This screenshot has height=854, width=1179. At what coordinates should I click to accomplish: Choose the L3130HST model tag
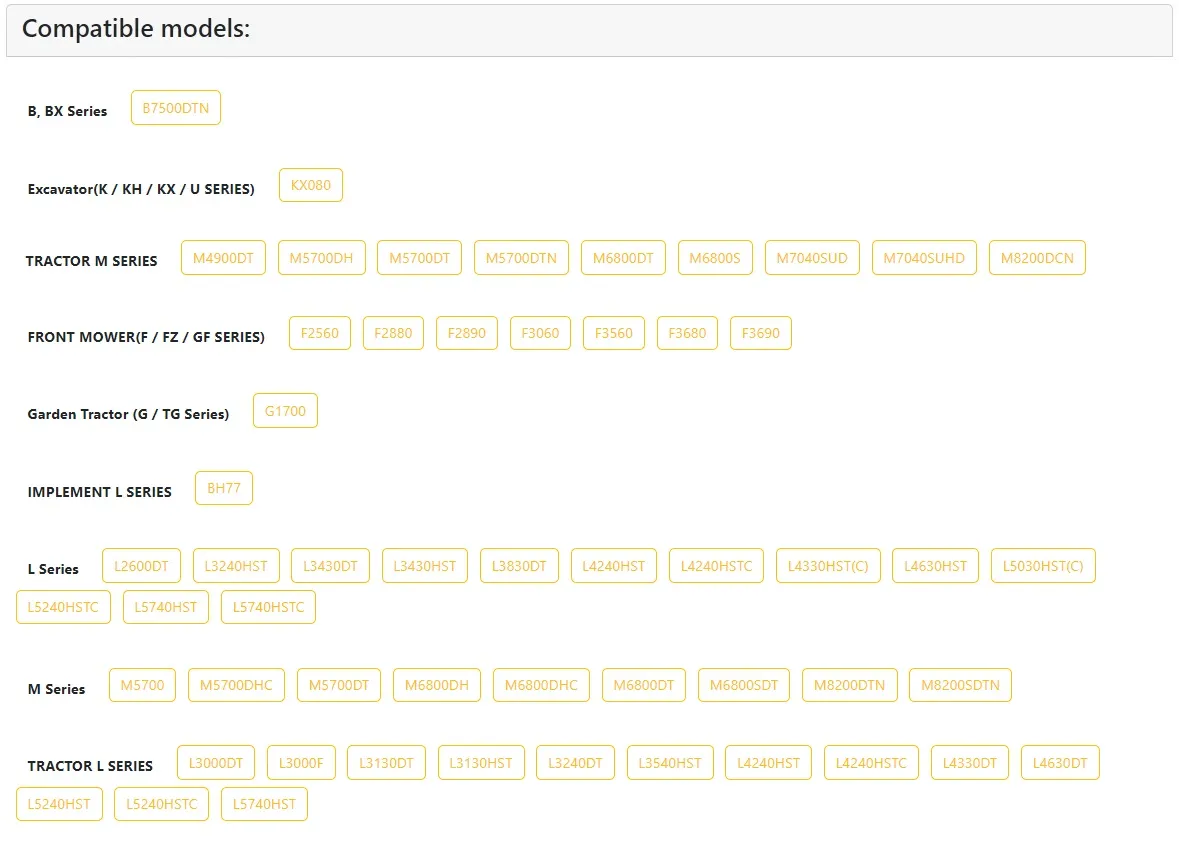point(481,763)
